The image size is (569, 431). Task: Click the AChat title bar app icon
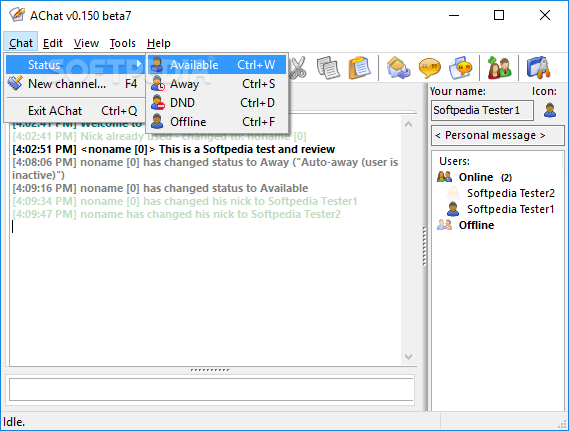click(x=17, y=15)
